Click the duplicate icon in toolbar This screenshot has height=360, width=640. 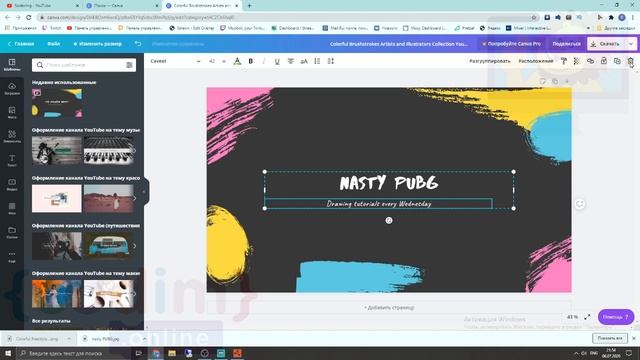617,61
